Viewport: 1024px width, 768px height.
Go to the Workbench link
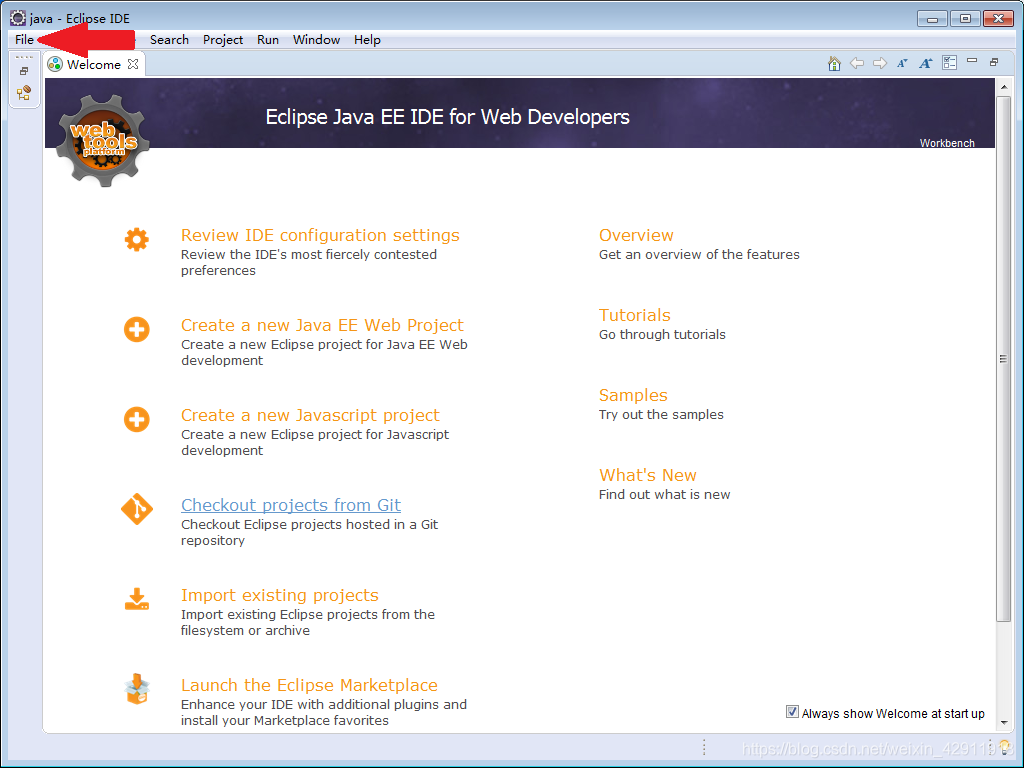coord(947,143)
